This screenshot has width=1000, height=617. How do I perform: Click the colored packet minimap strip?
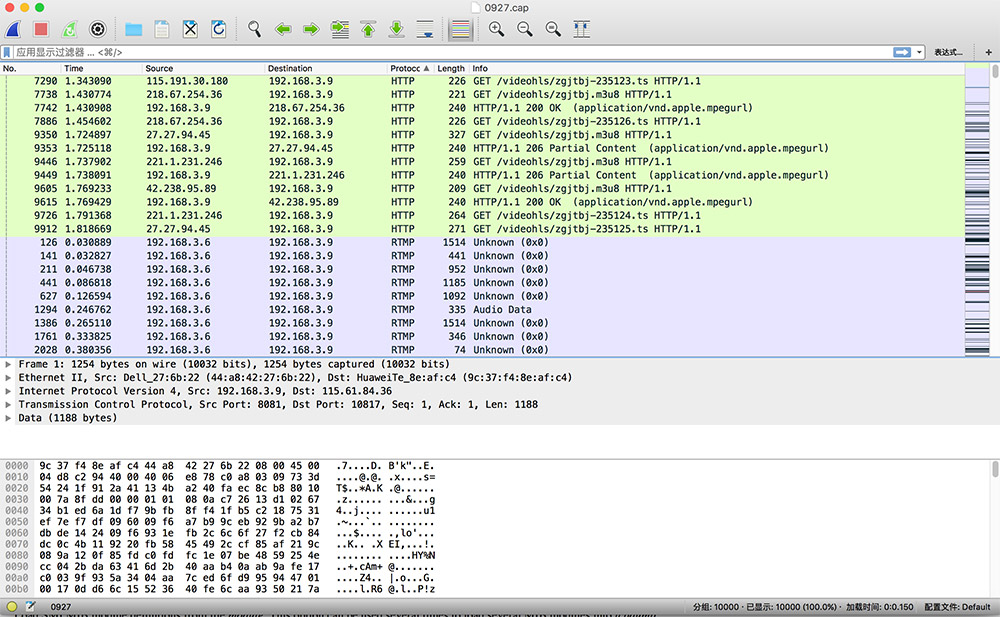[x=977, y=211]
